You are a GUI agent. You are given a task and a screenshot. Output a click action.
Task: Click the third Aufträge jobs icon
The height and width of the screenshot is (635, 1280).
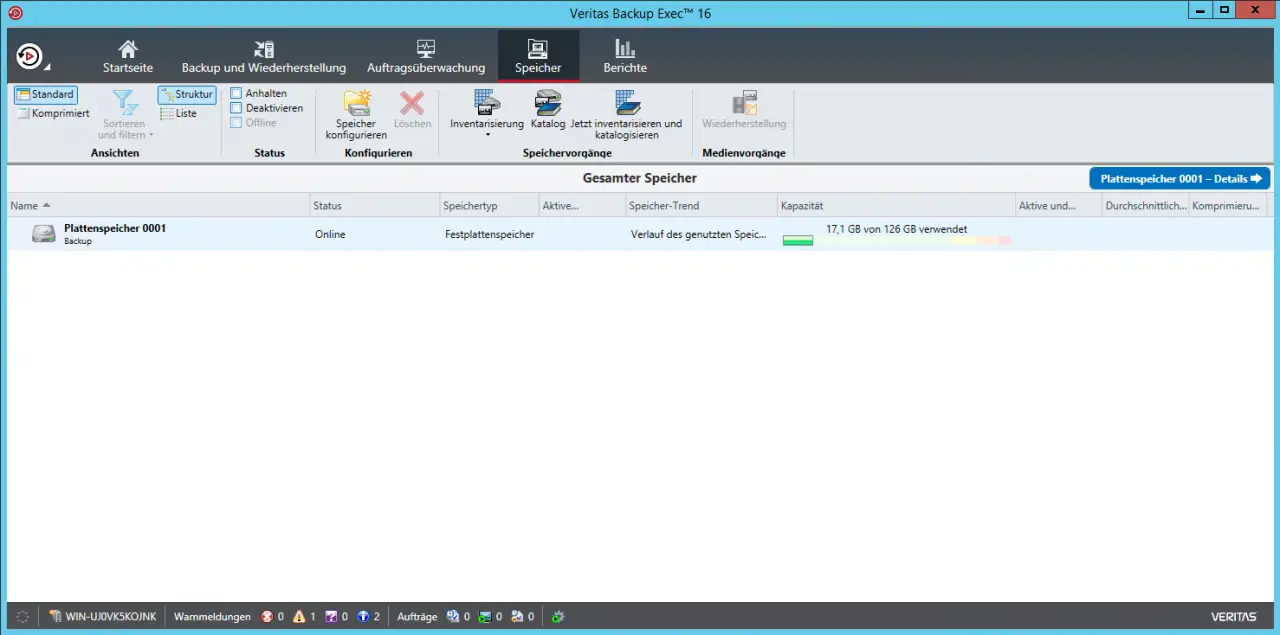tap(517, 617)
